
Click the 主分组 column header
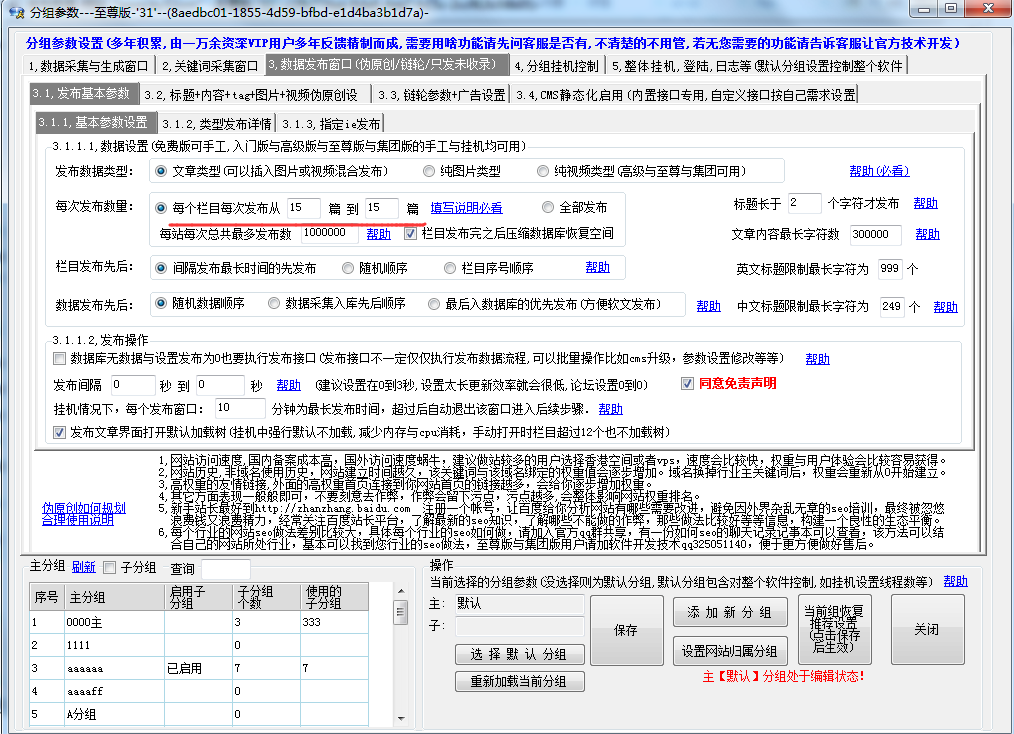click(x=114, y=597)
